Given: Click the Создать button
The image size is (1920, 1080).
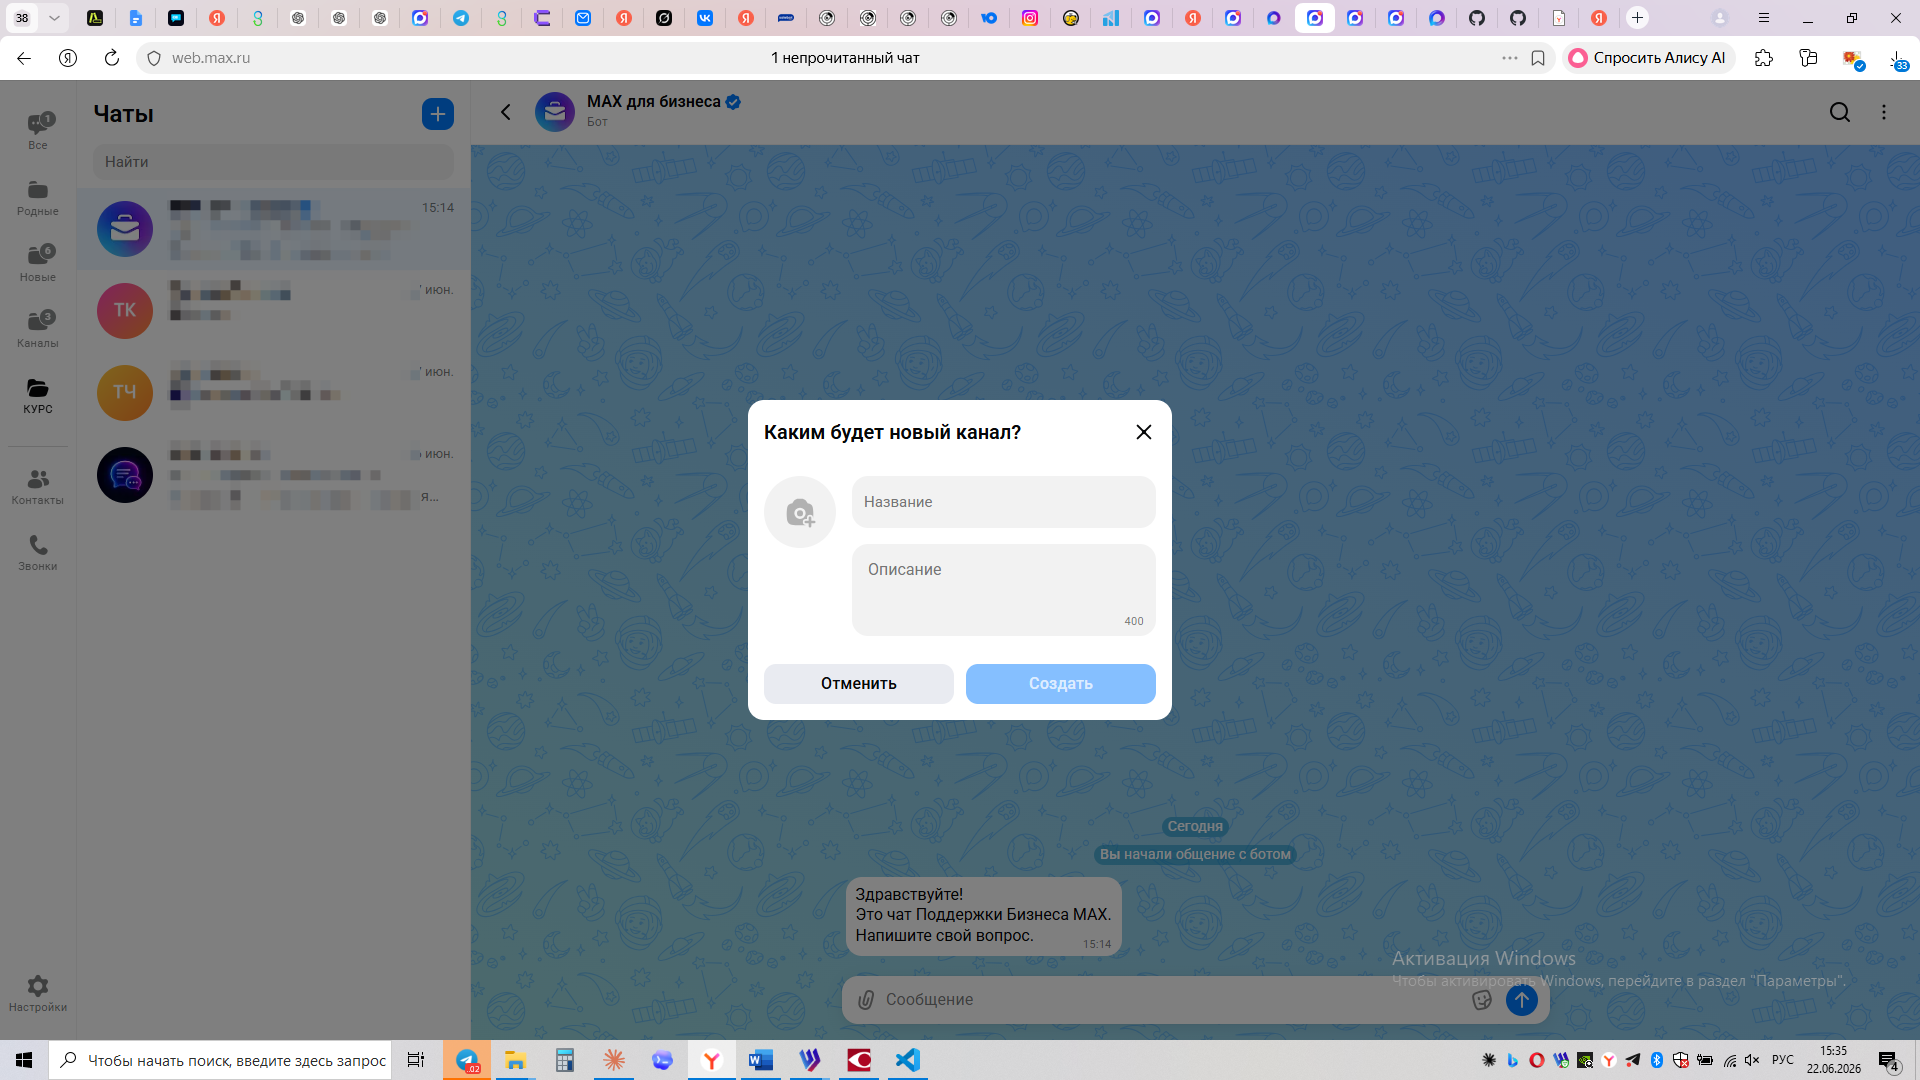Looking at the screenshot, I should click(x=1061, y=684).
